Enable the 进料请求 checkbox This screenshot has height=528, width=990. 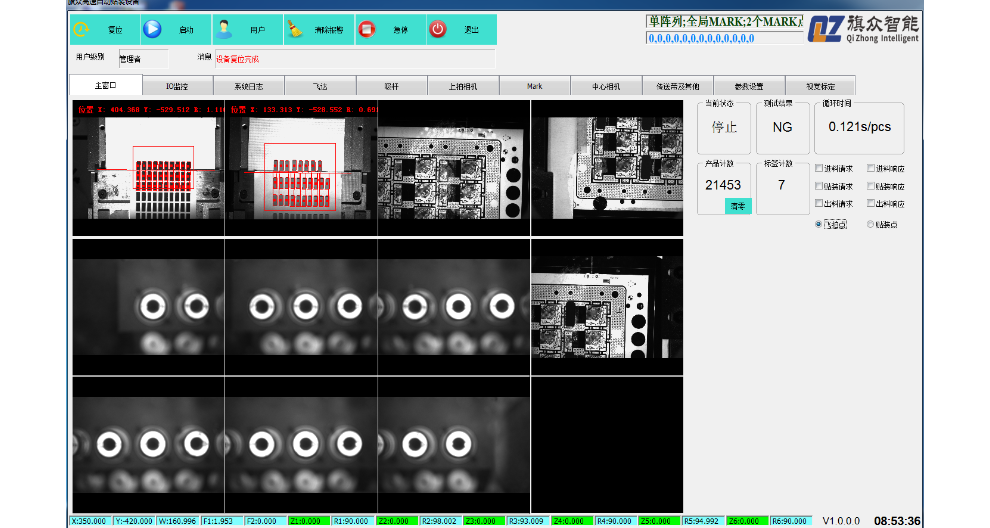pos(820,168)
